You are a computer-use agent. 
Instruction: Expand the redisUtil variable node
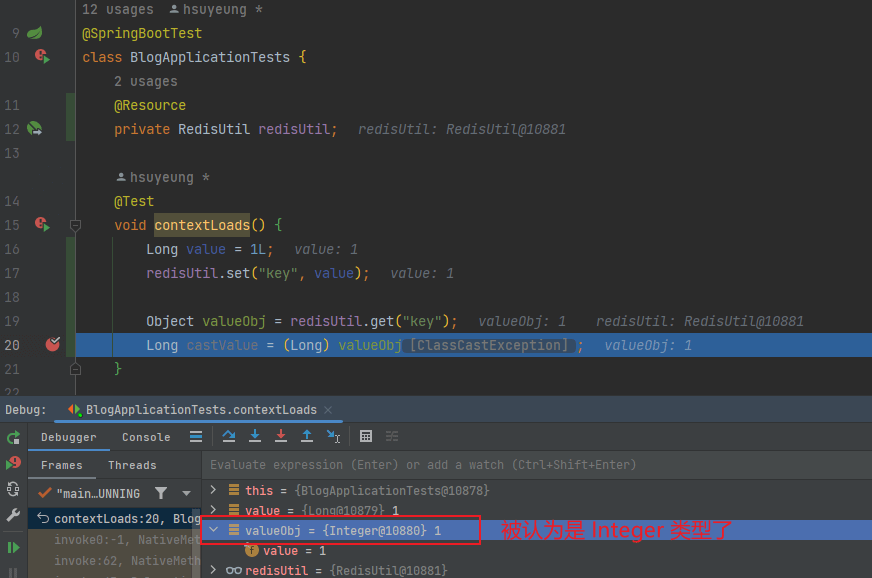(x=213, y=570)
